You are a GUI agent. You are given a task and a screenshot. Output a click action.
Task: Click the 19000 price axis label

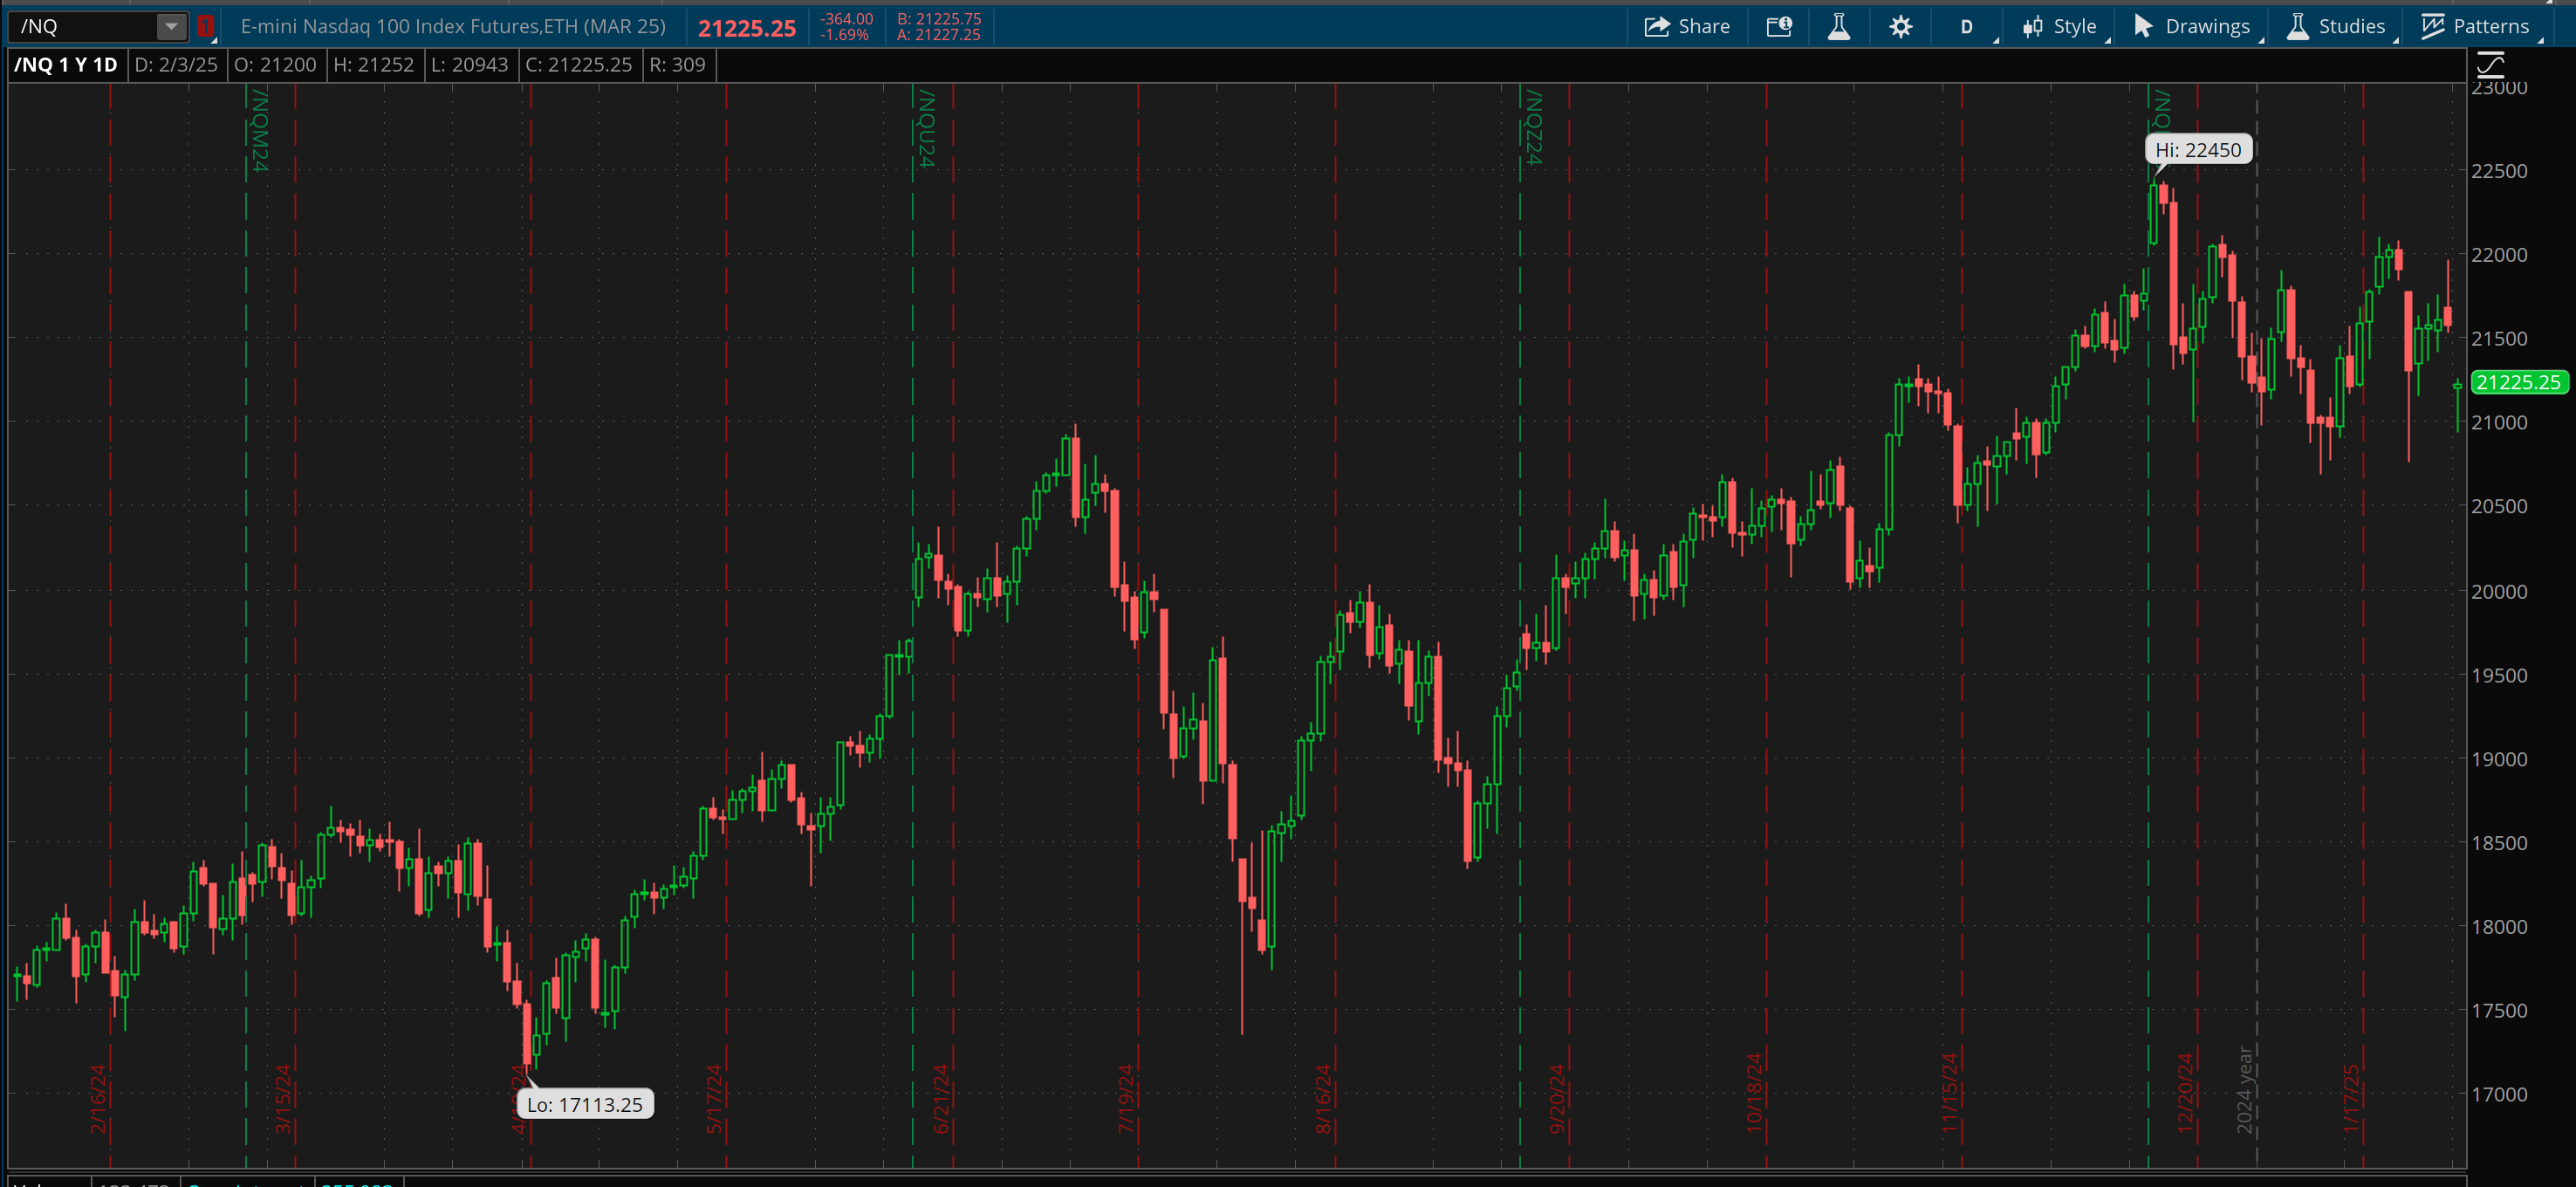[2499, 760]
